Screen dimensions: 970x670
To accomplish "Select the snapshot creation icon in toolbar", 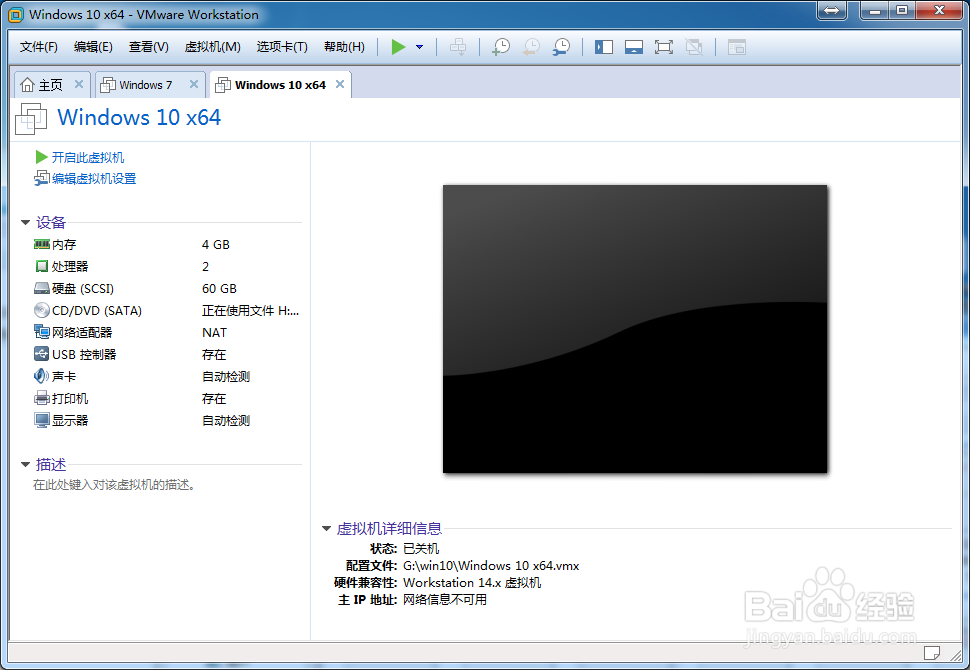I will click(x=500, y=46).
